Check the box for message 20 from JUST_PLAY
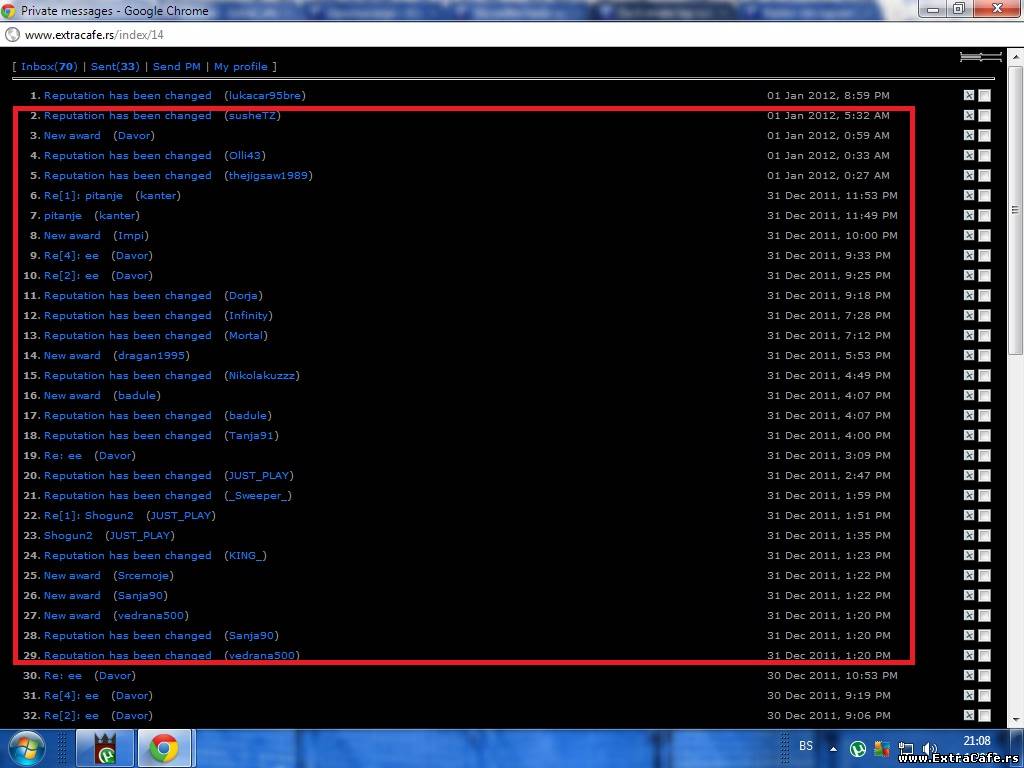Image resolution: width=1024 pixels, height=768 pixels. click(984, 476)
